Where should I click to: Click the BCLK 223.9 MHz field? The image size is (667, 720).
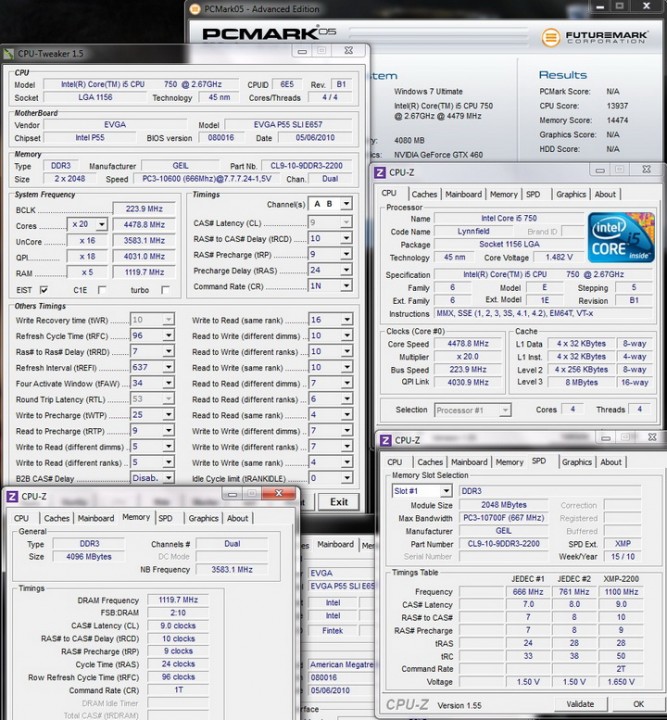pyautogui.click(x=144, y=209)
